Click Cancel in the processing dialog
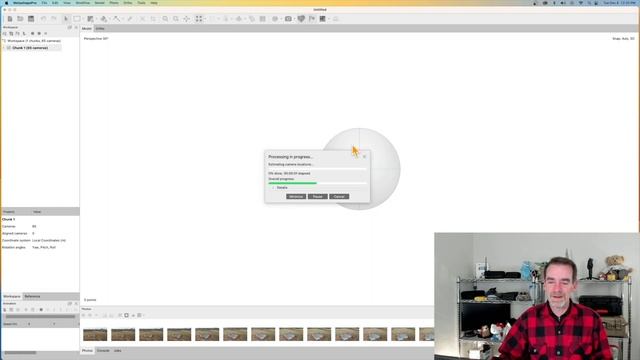The image size is (640, 360). point(339,197)
